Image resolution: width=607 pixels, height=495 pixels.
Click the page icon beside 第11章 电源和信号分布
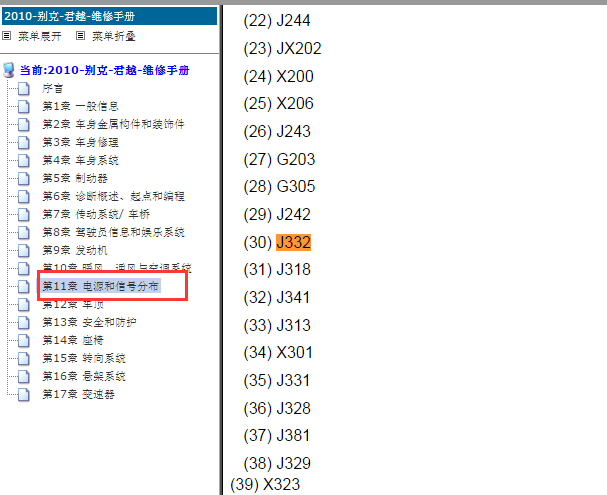point(24,286)
